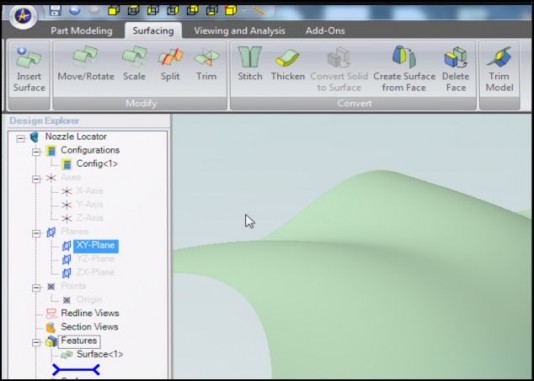Click the Stitch surfaces tool
The height and width of the screenshot is (381, 534).
250,64
